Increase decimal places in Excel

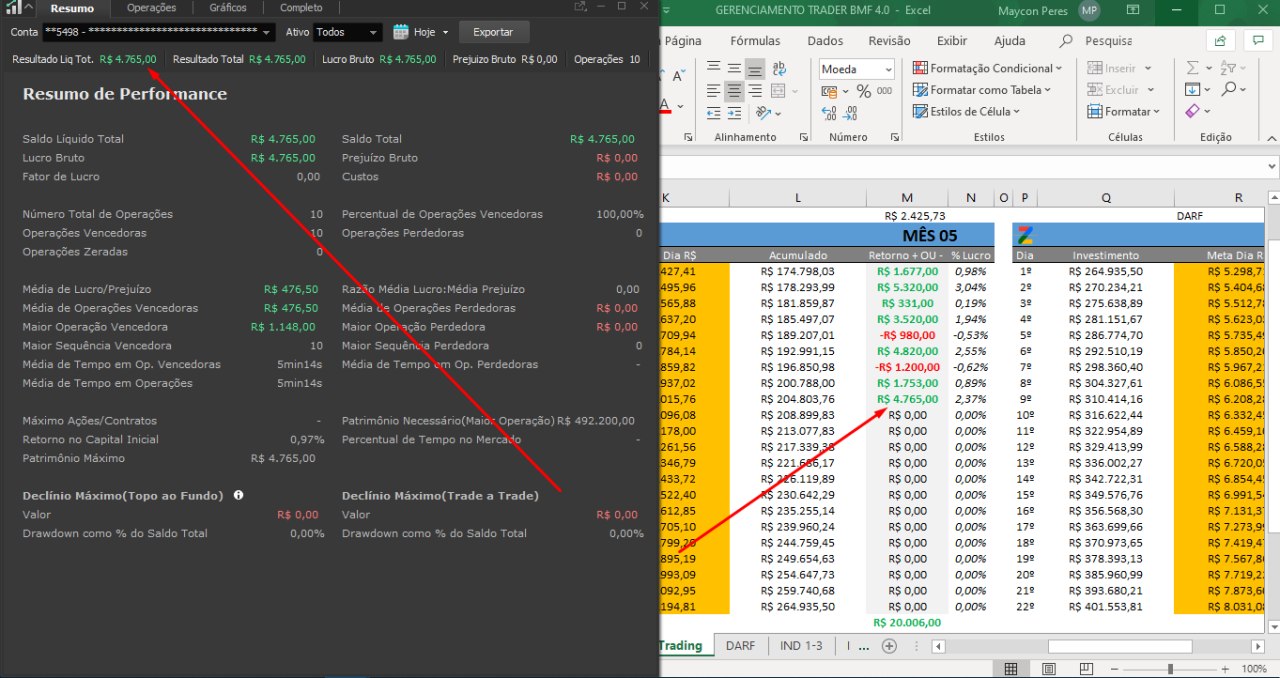pos(829,113)
